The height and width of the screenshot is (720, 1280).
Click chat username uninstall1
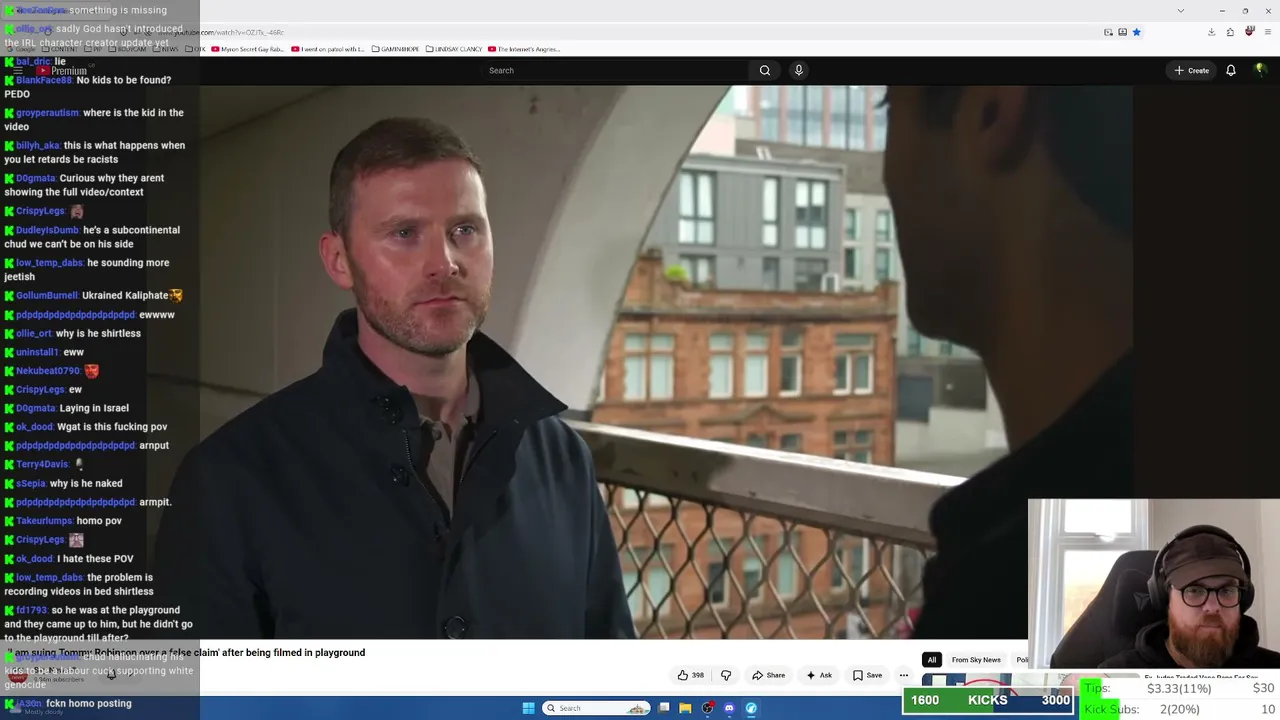pos(37,353)
